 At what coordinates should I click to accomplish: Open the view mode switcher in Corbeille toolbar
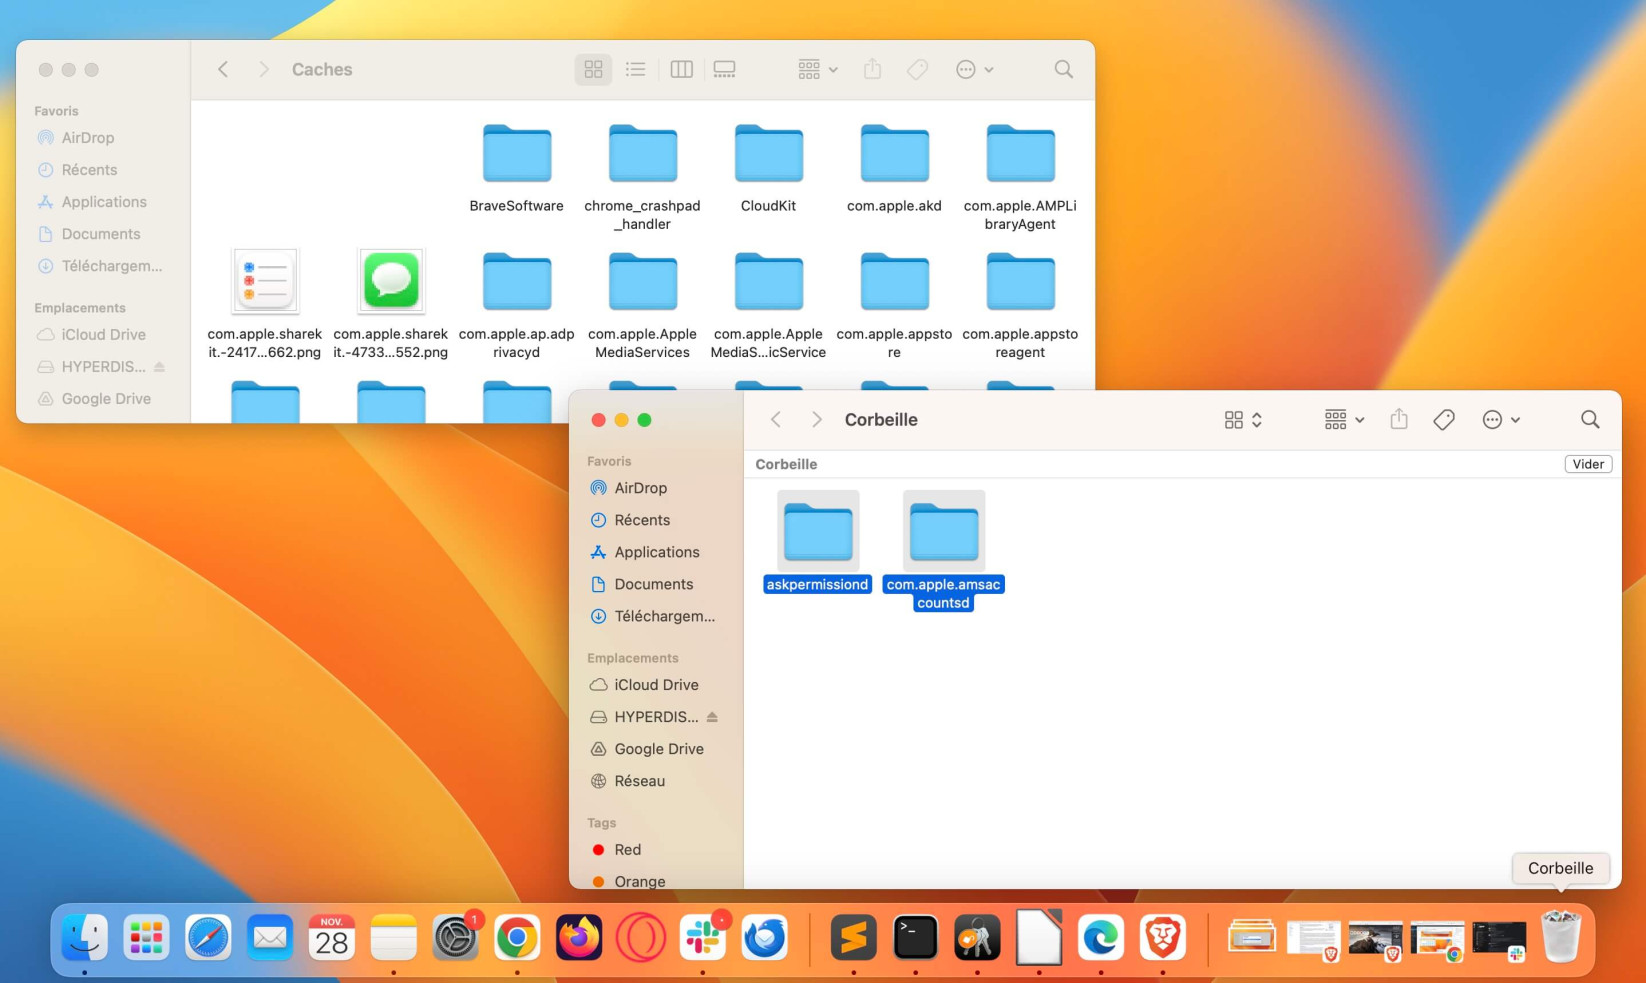click(x=1243, y=420)
